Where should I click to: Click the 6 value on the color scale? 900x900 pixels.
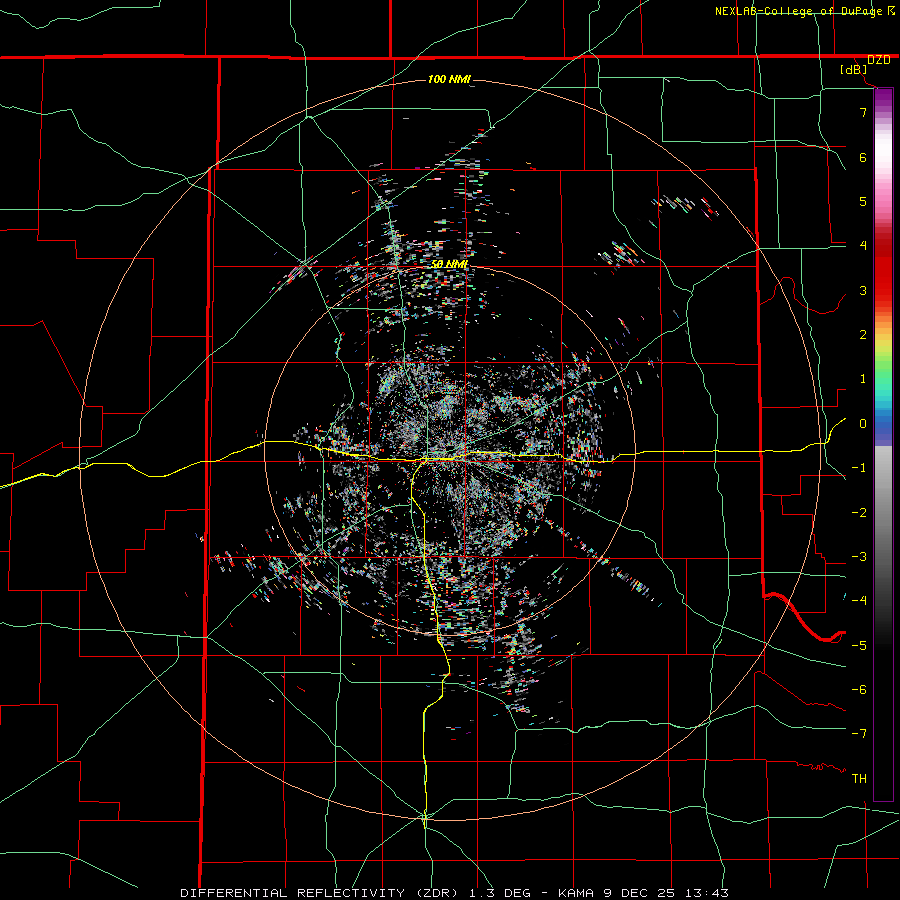pos(863,157)
